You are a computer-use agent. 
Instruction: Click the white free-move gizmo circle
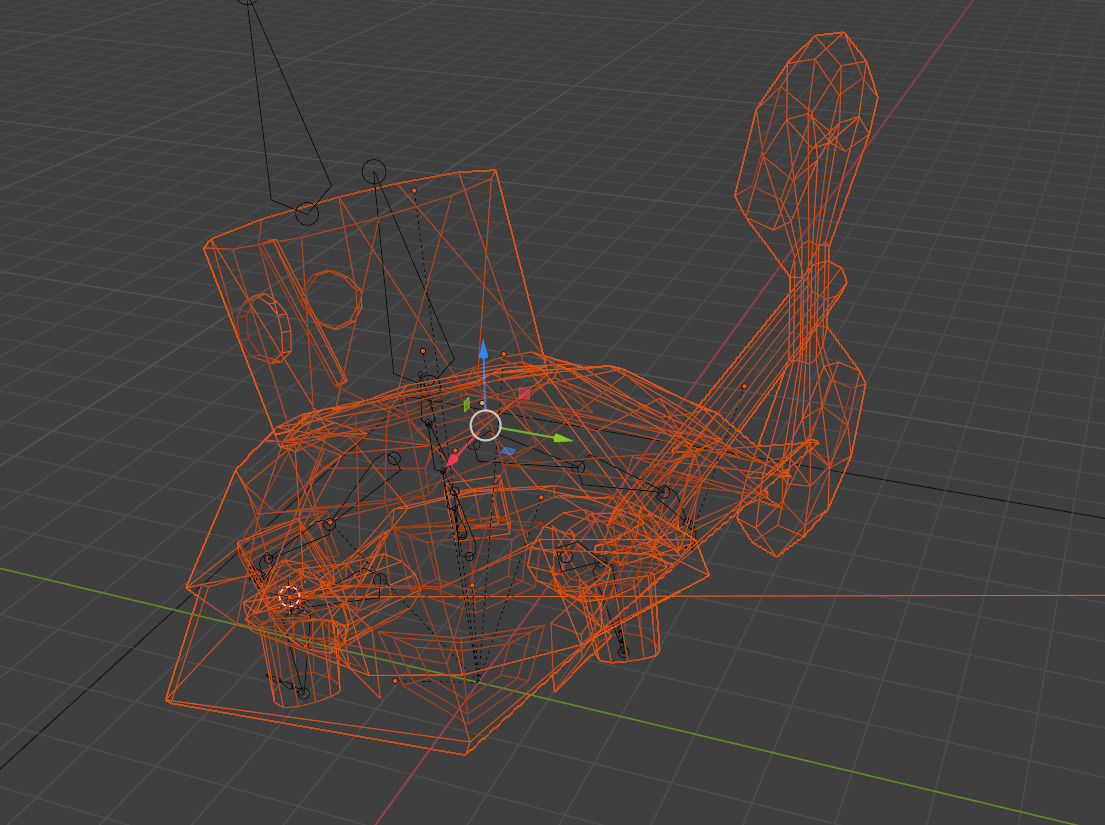tap(486, 426)
